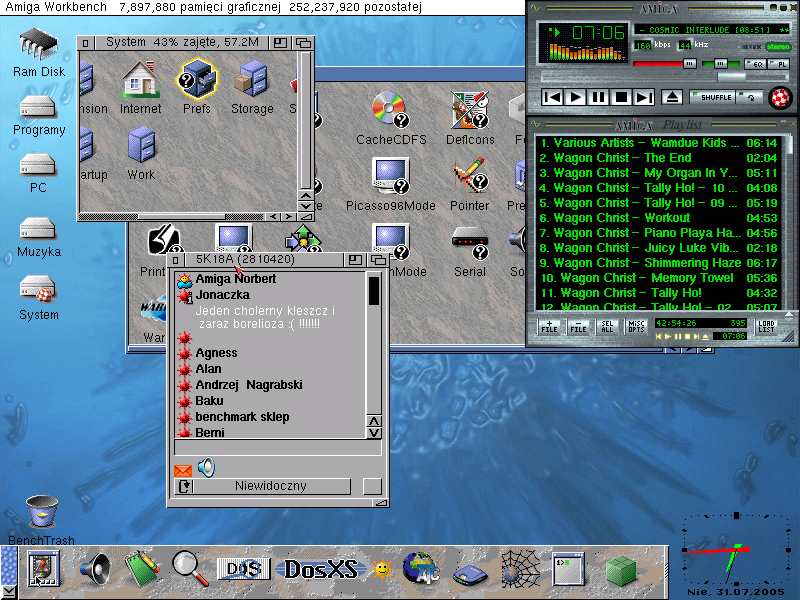The width and height of the screenshot is (800, 600).
Task: Pause playback in the player
Action: click(x=598, y=97)
